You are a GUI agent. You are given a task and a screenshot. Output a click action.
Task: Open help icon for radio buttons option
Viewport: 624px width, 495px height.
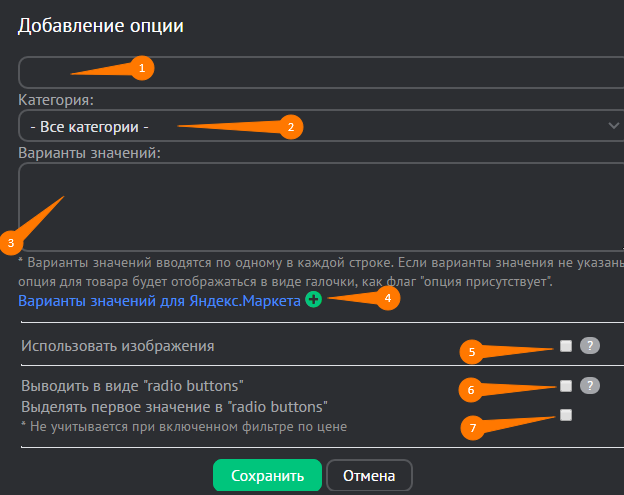(591, 385)
